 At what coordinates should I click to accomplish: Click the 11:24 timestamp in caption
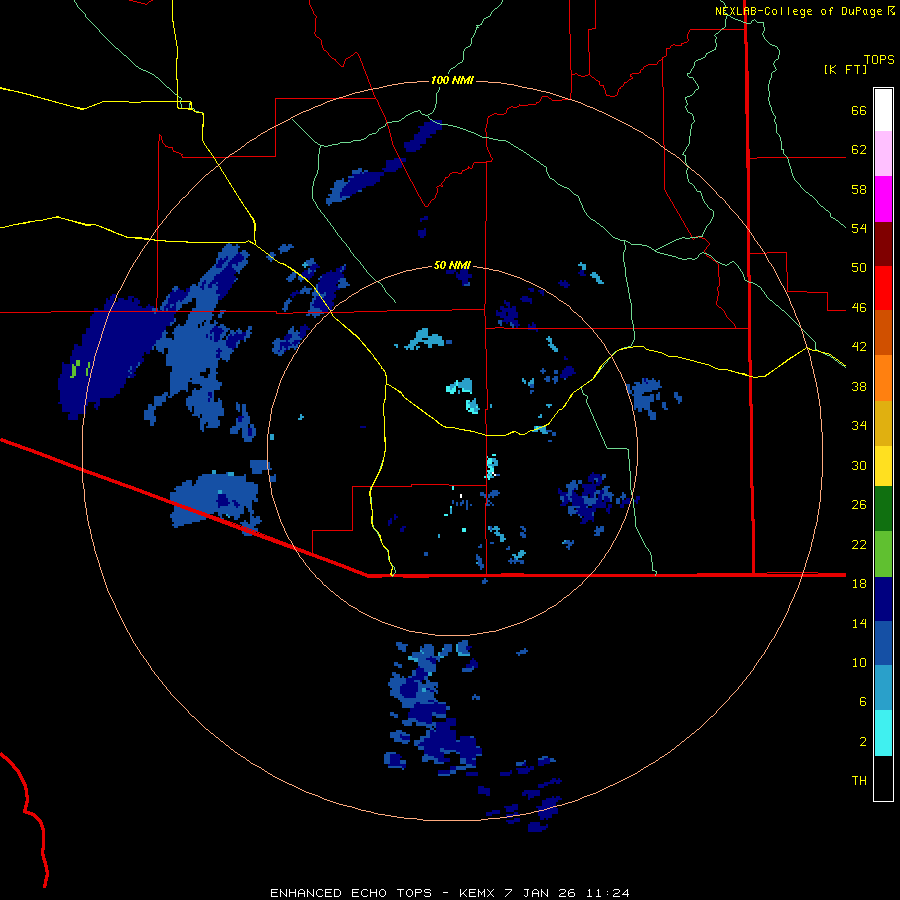(608, 893)
